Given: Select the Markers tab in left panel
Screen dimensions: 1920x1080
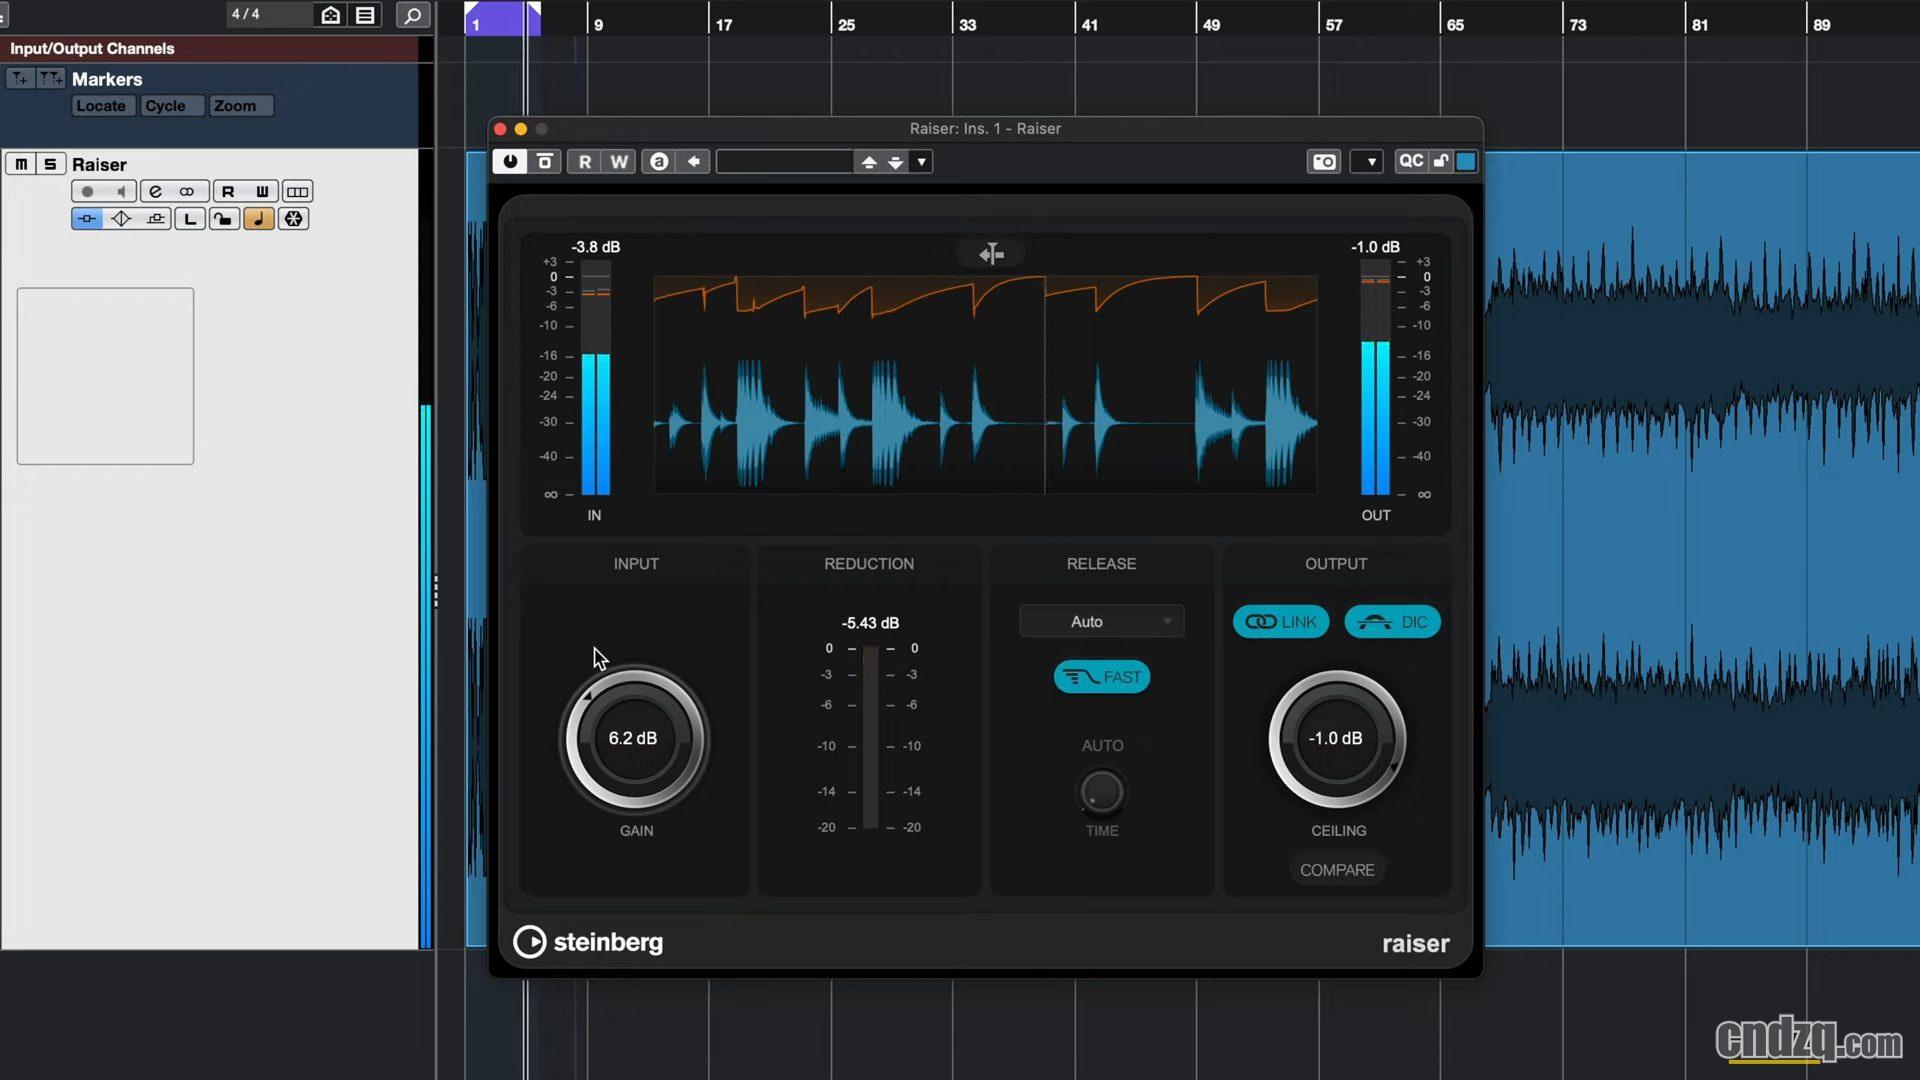Looking at the screenshot, I should [x=107, y=78].
